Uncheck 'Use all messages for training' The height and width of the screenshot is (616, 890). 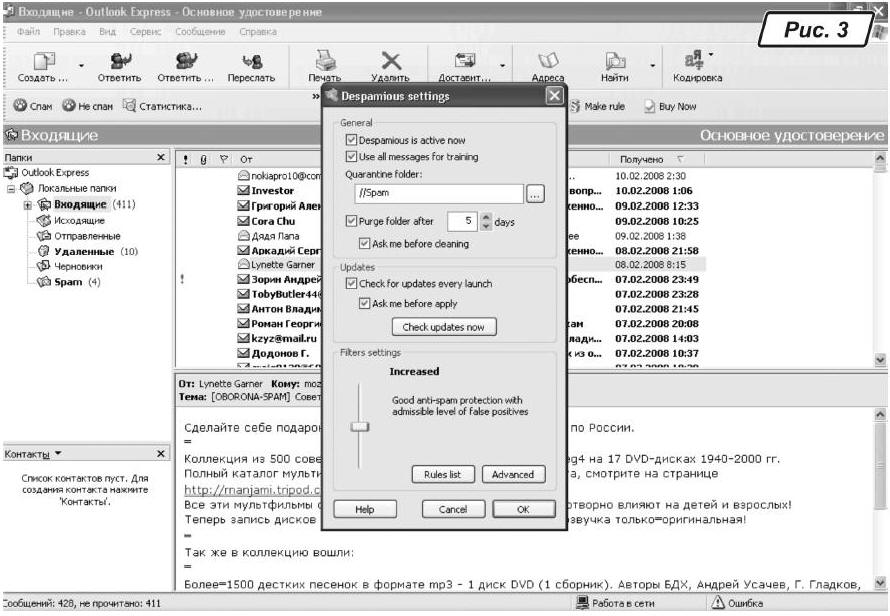[351, 157]
